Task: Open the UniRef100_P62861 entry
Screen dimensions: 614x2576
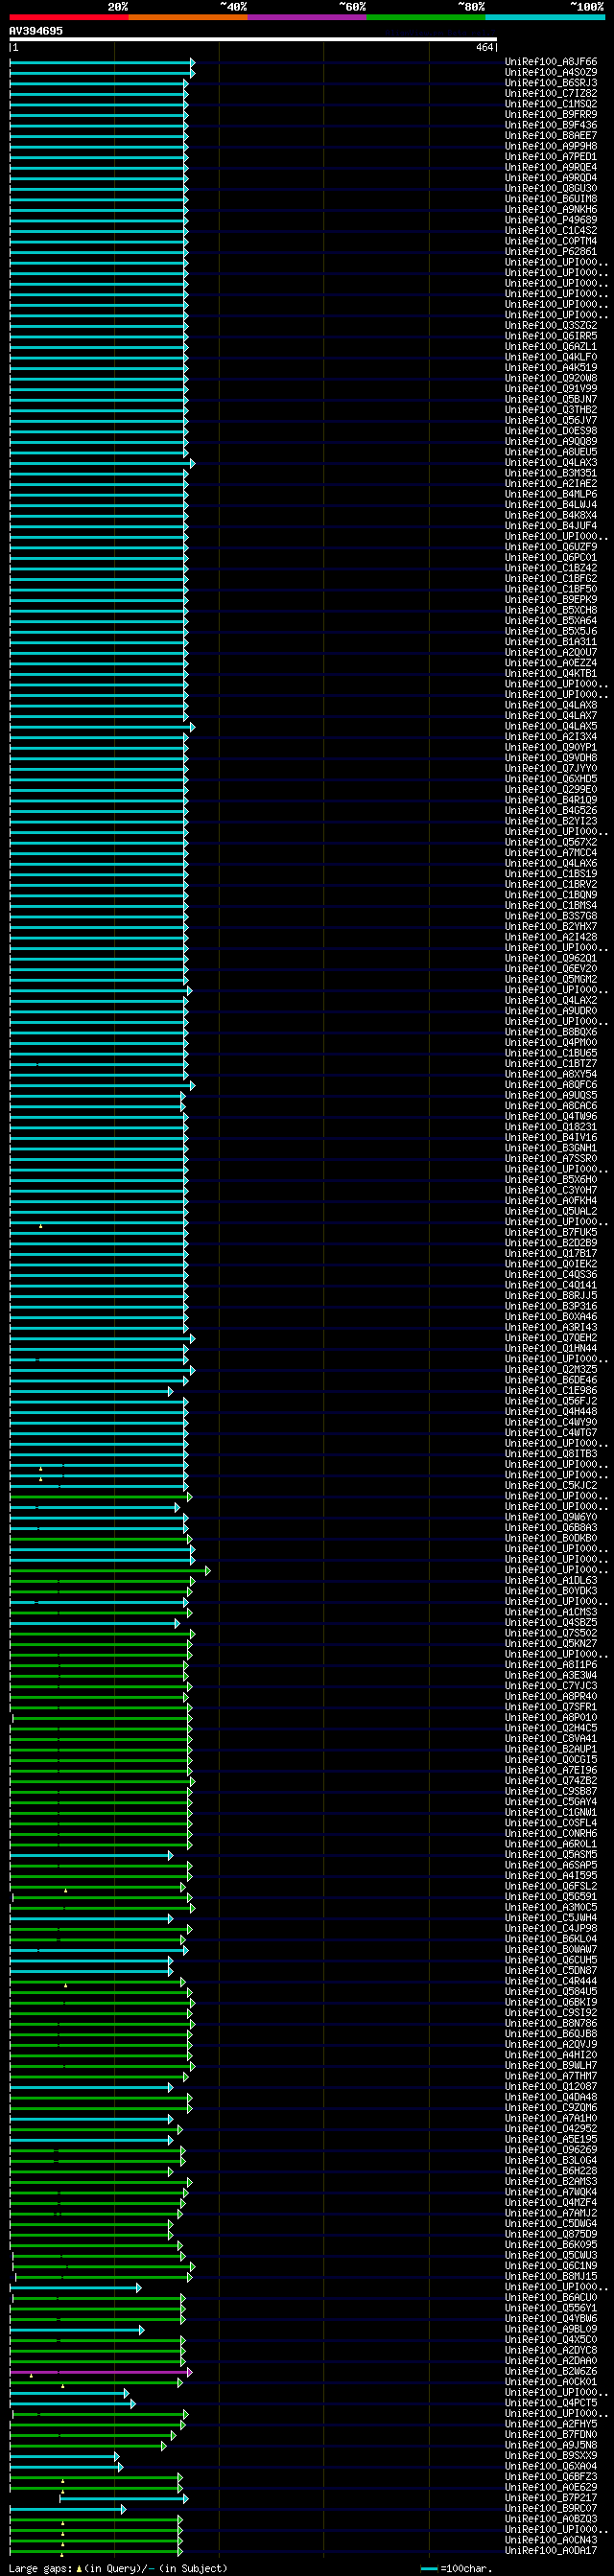Action: [x=551, y=251]
